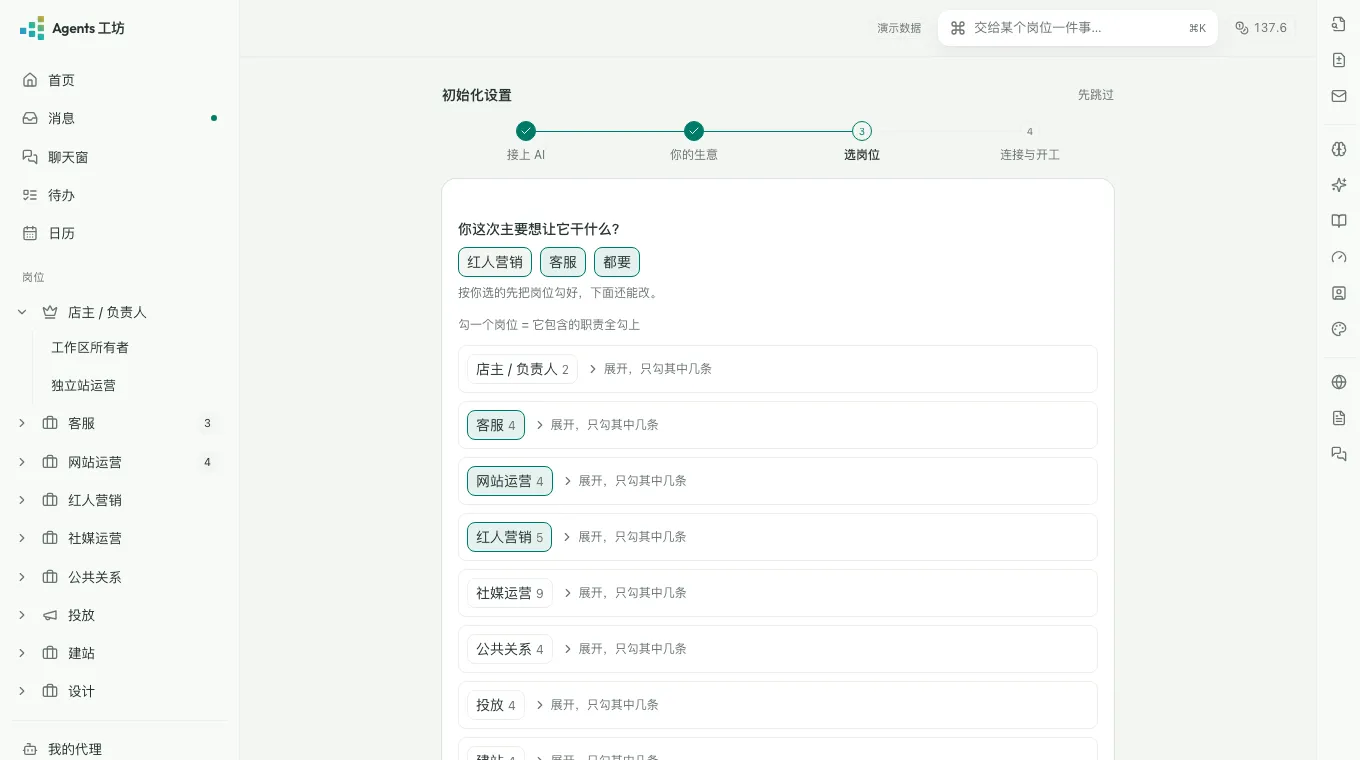The width and height of the screenshot is (1360, 760).
Task: Open the open-book icon in right rail
Action: [x=1339, y=221]
